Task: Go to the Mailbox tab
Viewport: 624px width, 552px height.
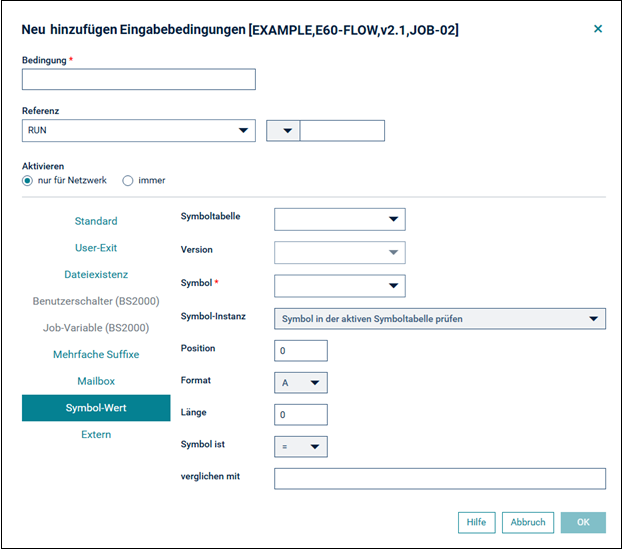Action: [96, 381]
